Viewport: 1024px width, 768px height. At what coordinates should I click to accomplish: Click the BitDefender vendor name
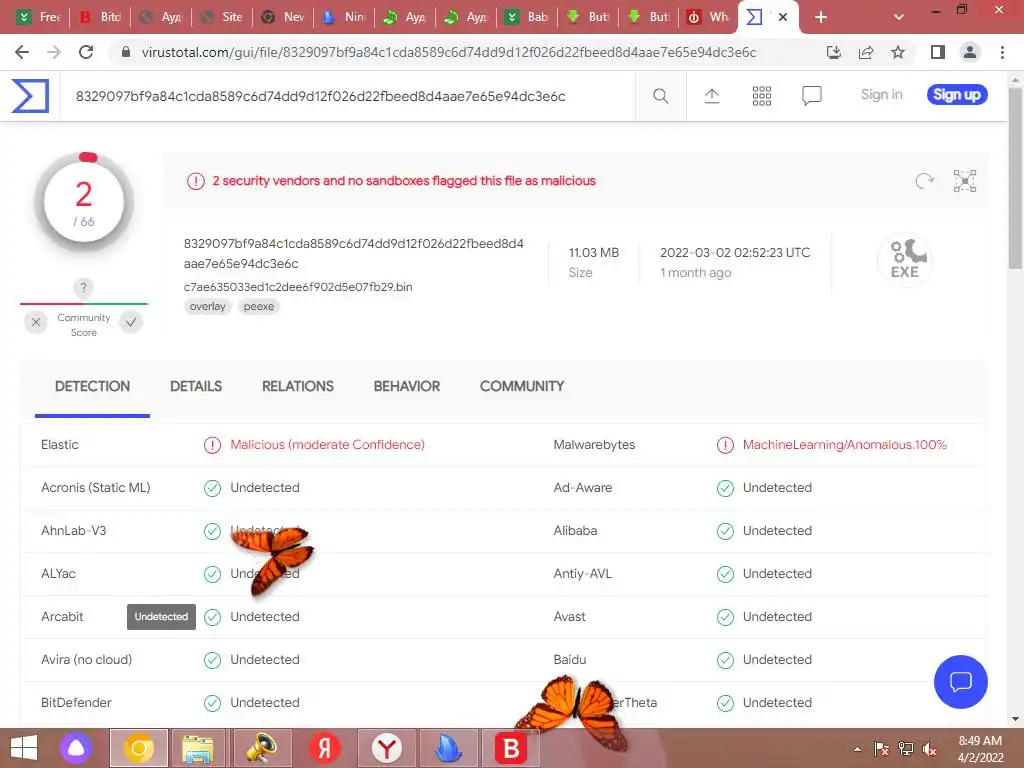coord(76,703)
